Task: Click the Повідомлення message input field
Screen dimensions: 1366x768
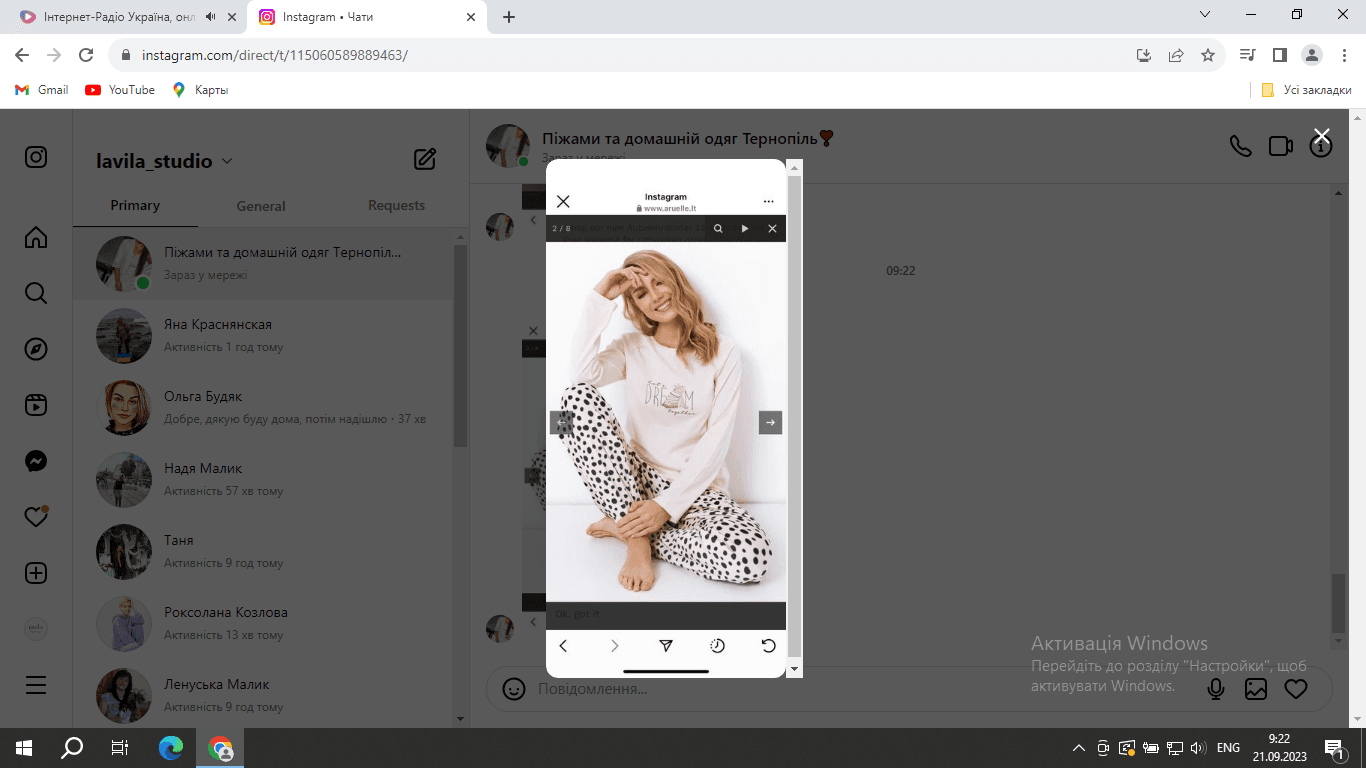Action: click(860, 689)
